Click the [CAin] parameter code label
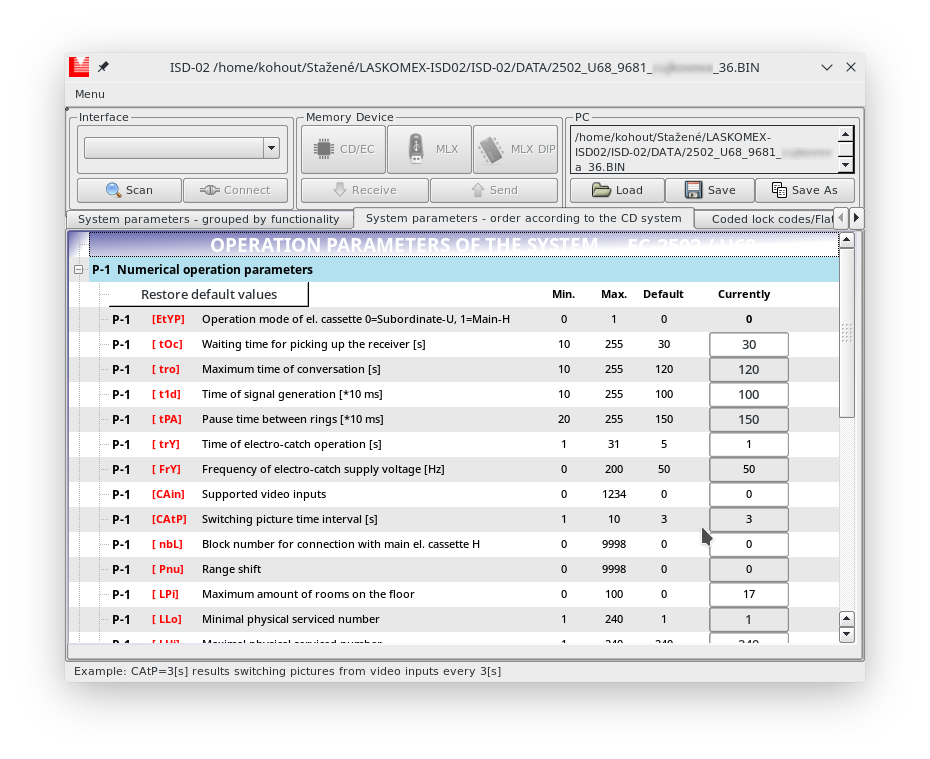Image resolution: width=930 pixels, height=759 pixels. [x=168, y=494]
